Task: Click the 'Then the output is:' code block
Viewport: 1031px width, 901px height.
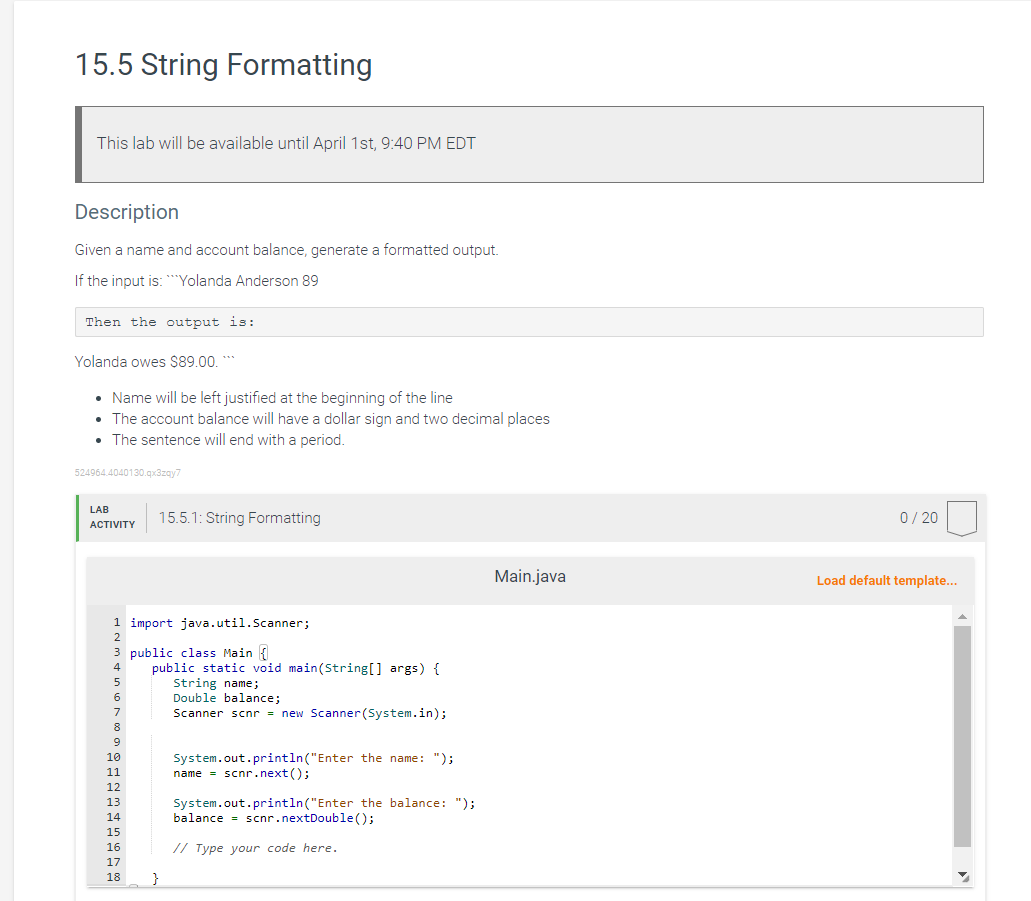Action: [x=529, y=322]
